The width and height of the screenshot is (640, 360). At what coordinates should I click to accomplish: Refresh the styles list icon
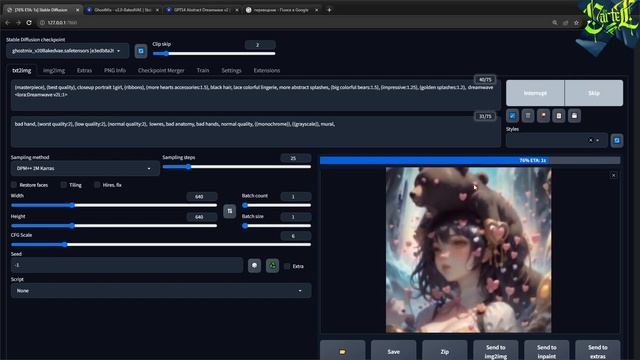point(617,140)
